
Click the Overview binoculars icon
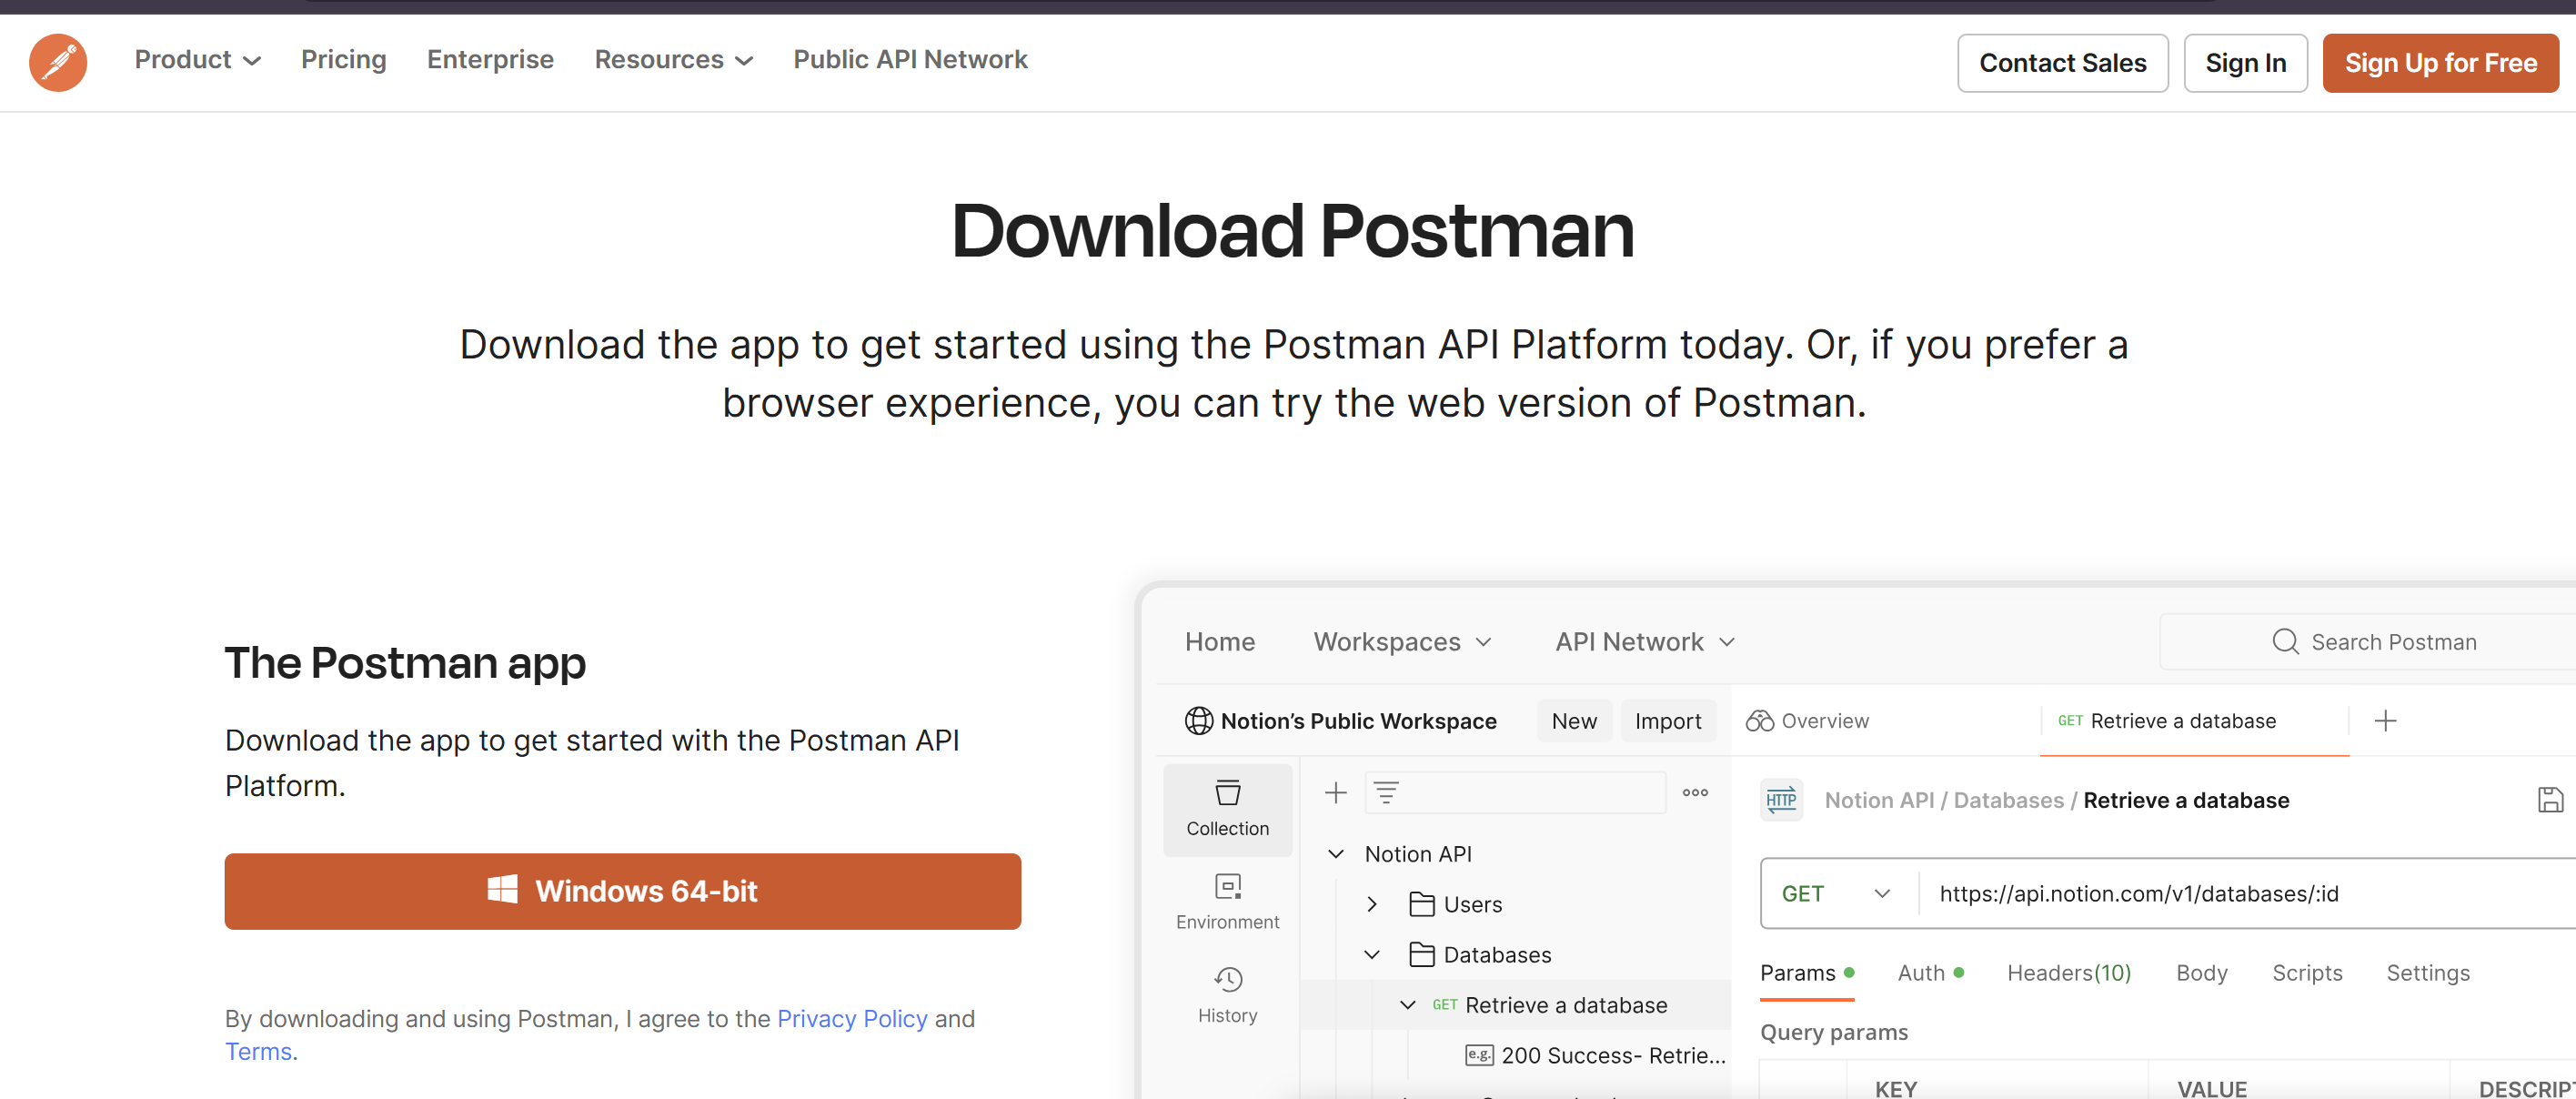[1759, 720]
